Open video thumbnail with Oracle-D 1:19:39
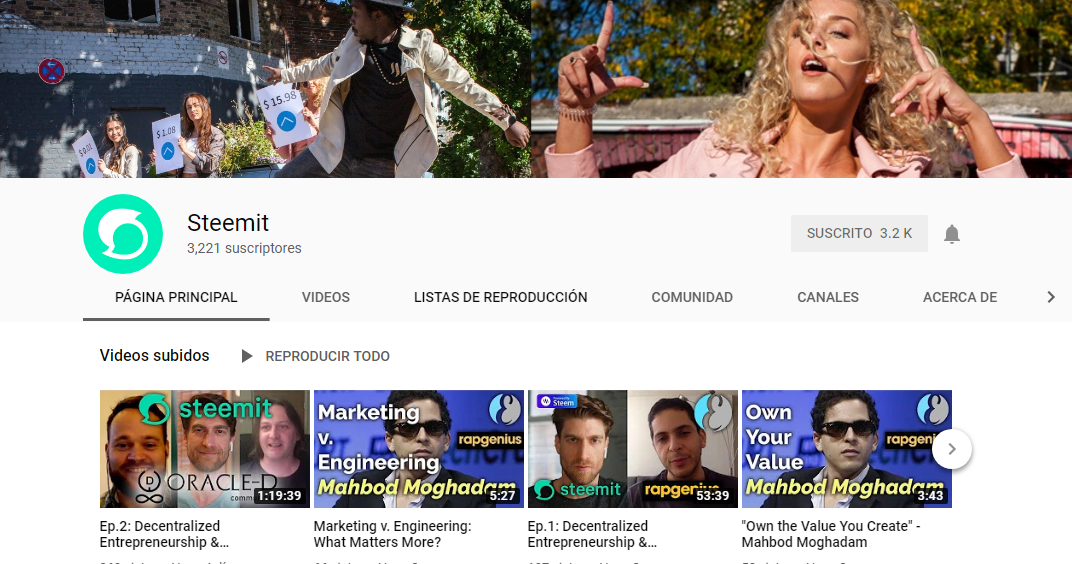 pyautogui.click(x=204, y=448)
